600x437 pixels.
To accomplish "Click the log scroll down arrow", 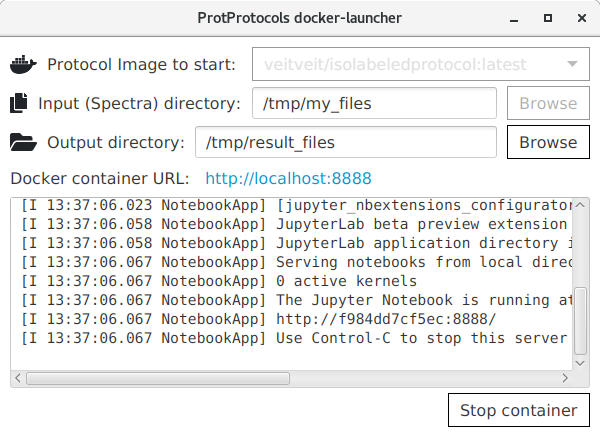I will pos(580,363).
